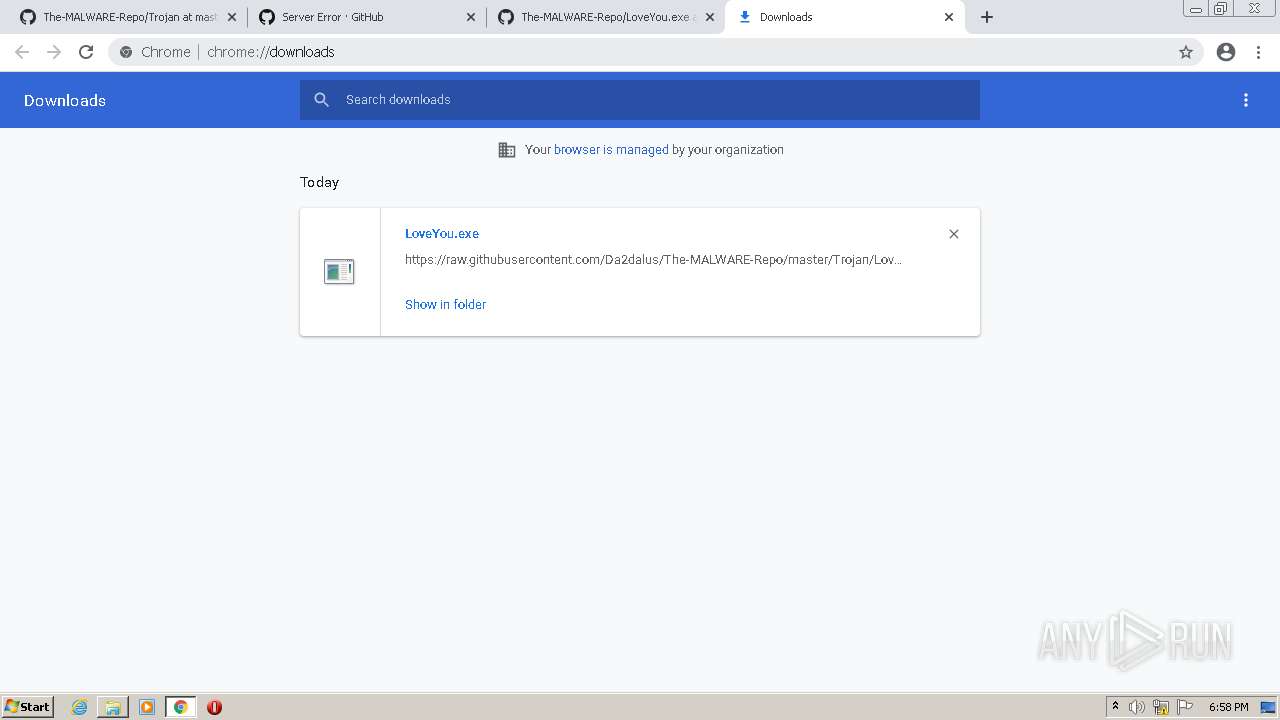This screenshot has height=720, width=1280.
Task: Reload the downloads page
Action: point(86,52)
